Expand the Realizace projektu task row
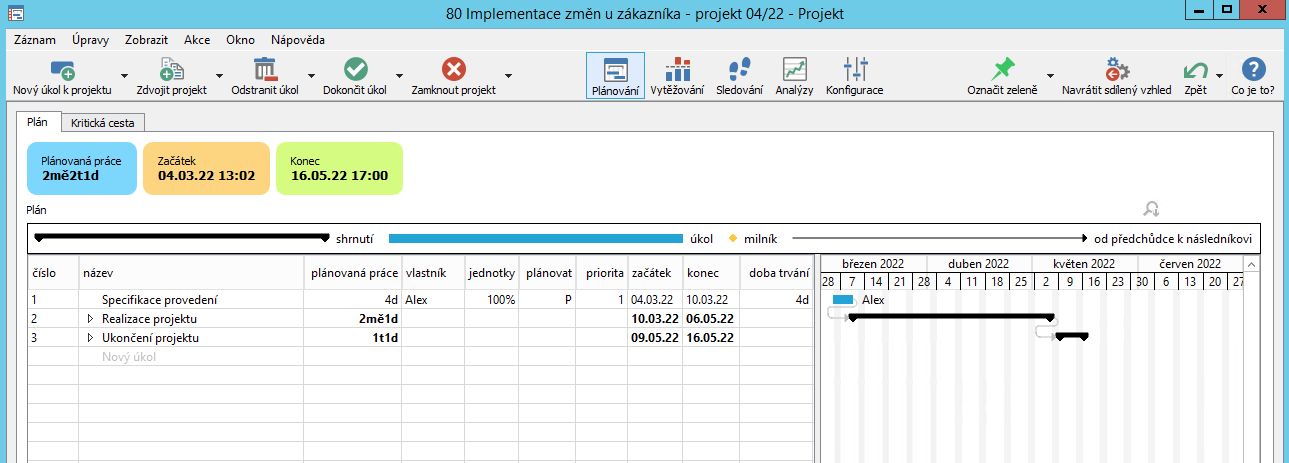 [x=90, y=319]
